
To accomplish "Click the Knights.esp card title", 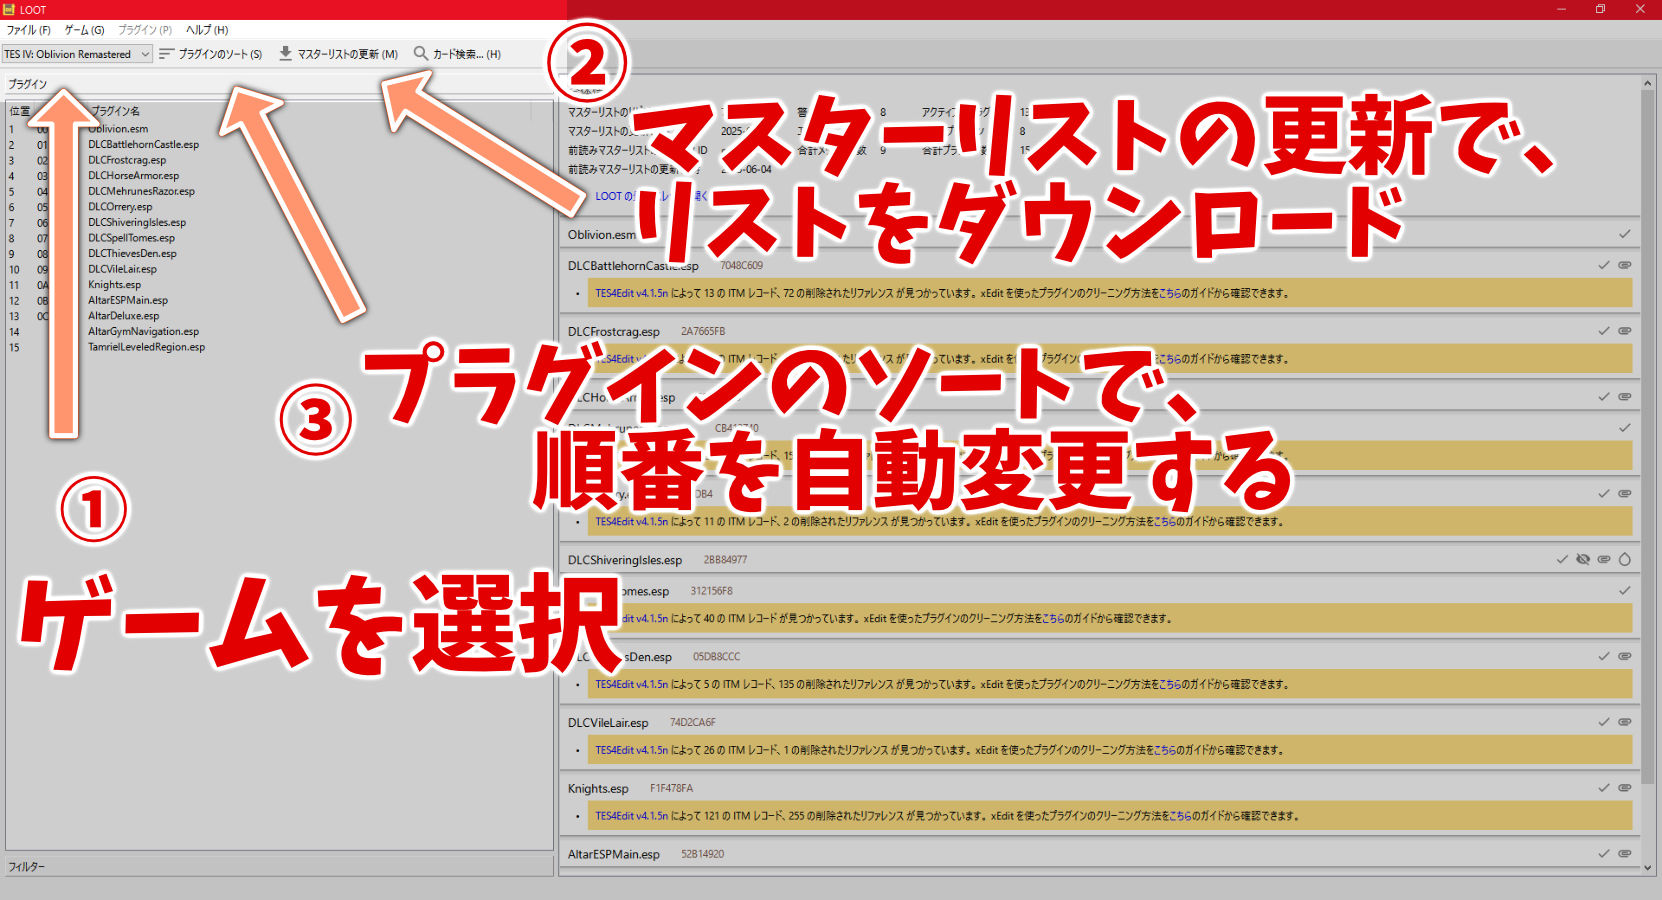I will pos(598,788).
